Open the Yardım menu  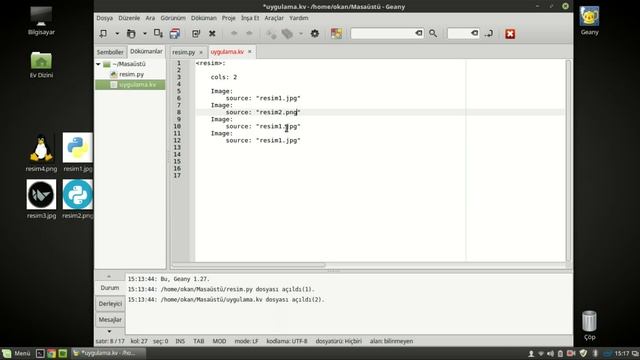coord(299,18)
